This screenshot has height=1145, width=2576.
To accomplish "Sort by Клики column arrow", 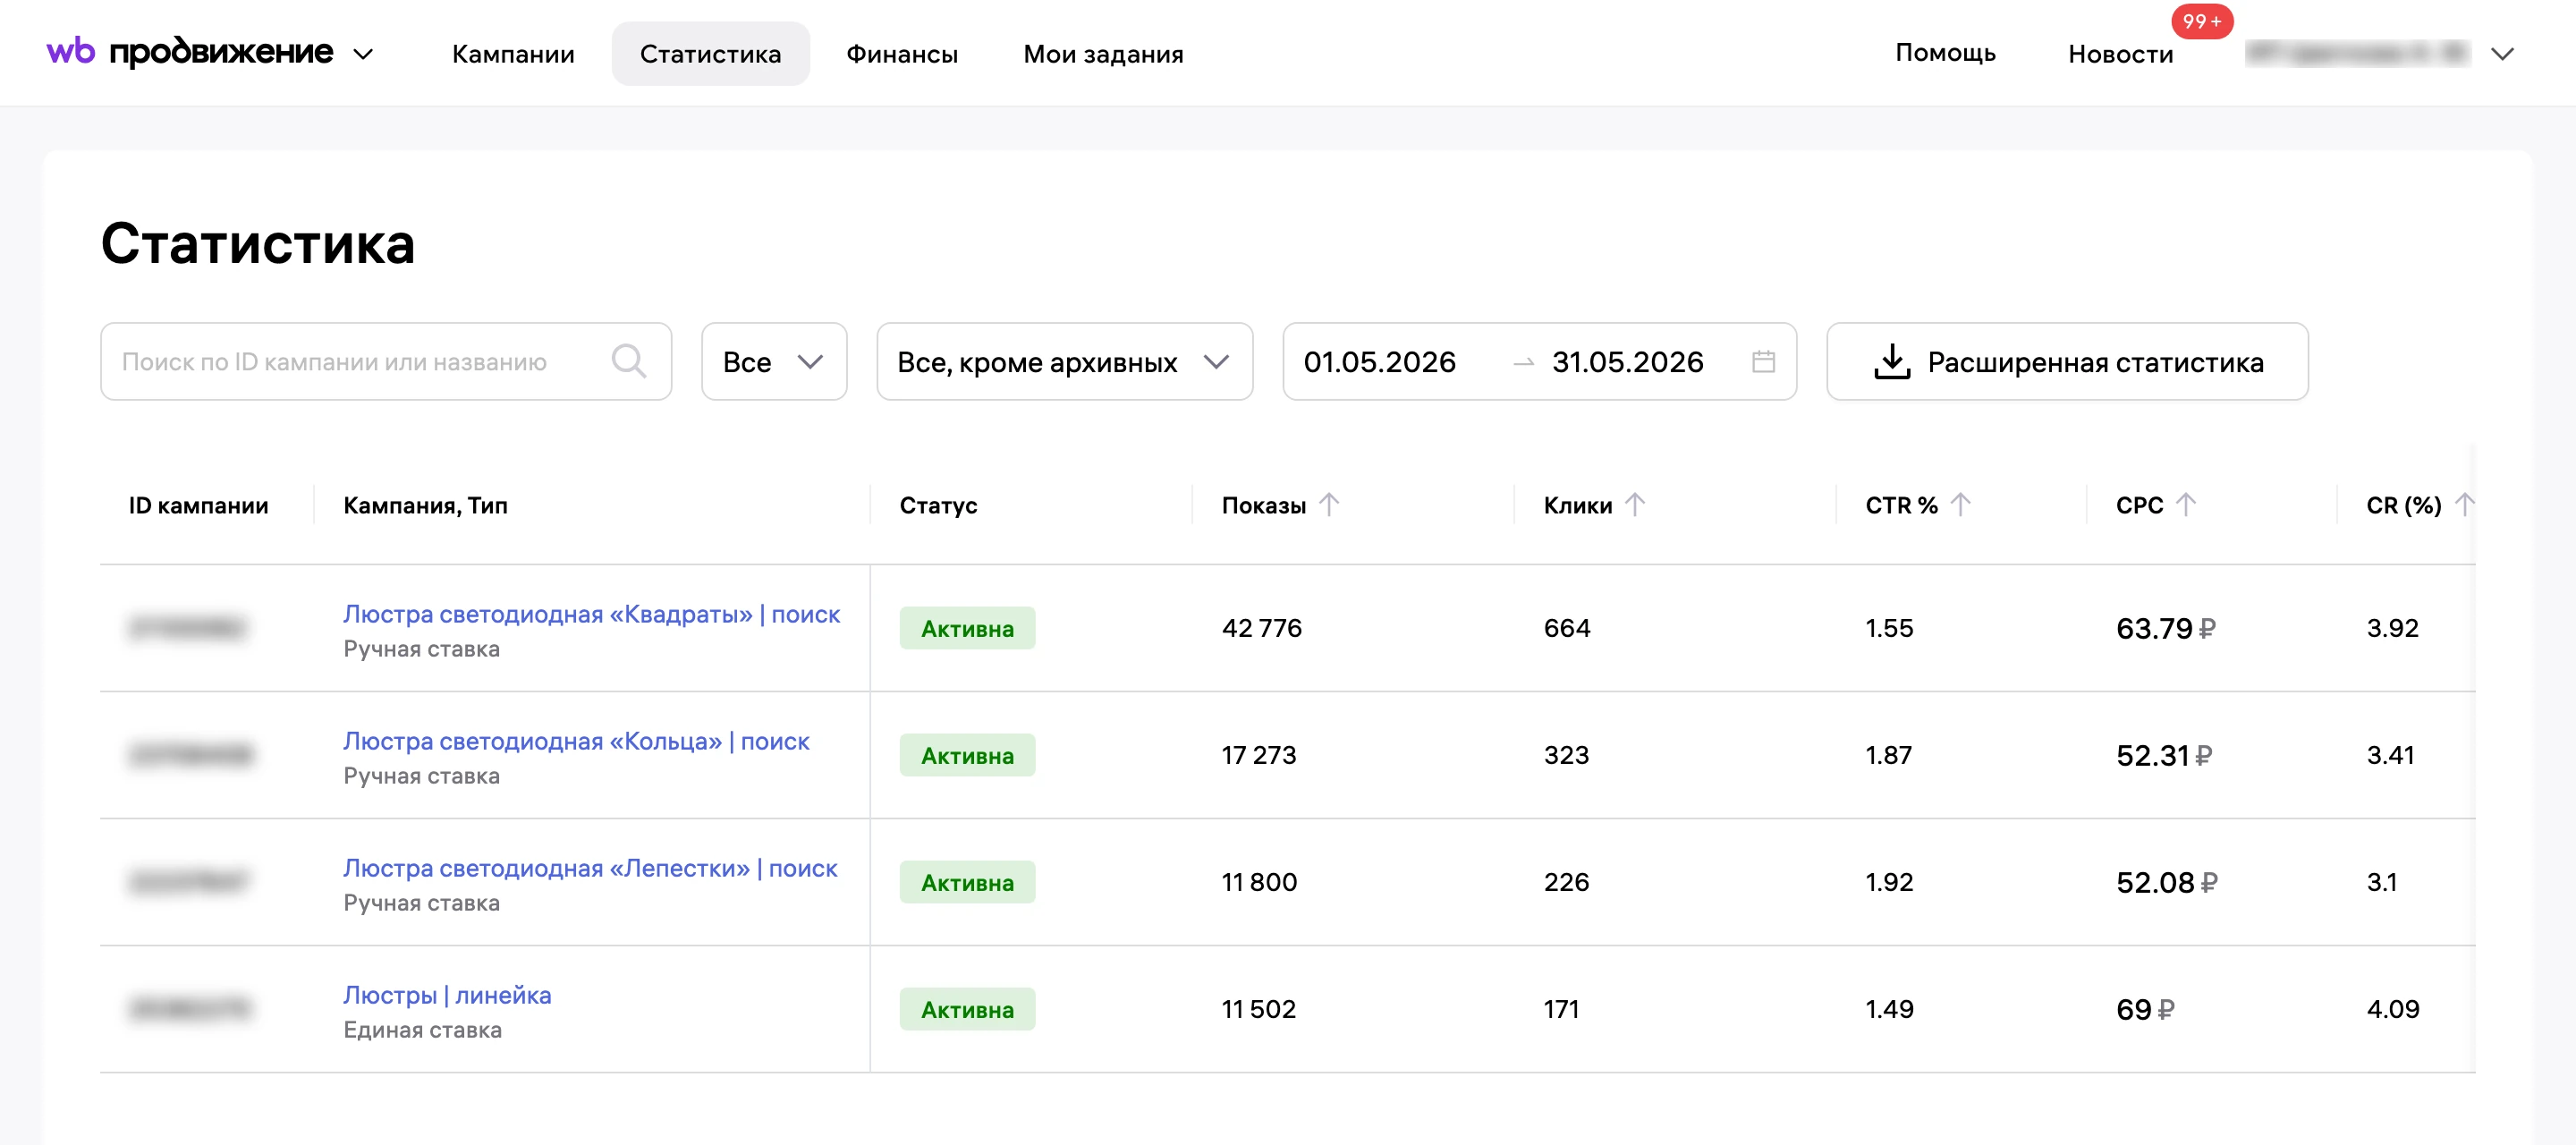I will coord(1634,504).
